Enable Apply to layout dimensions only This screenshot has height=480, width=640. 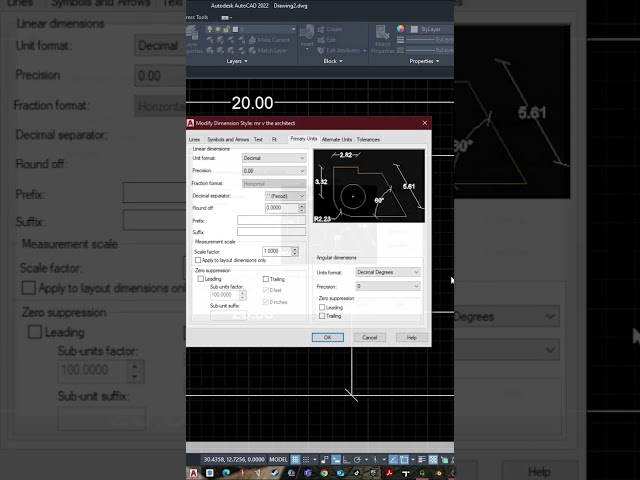tap(198, 260)
